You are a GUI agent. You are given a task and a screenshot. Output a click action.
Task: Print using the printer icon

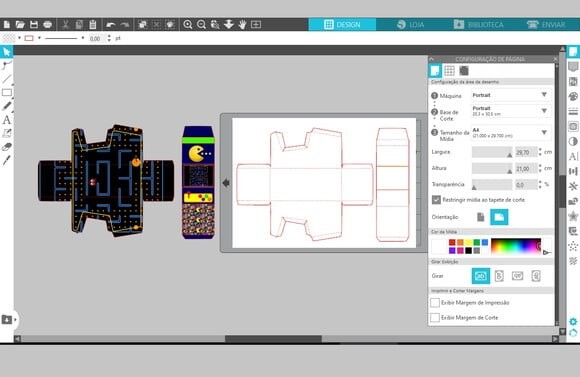click(x=47, y=25)
